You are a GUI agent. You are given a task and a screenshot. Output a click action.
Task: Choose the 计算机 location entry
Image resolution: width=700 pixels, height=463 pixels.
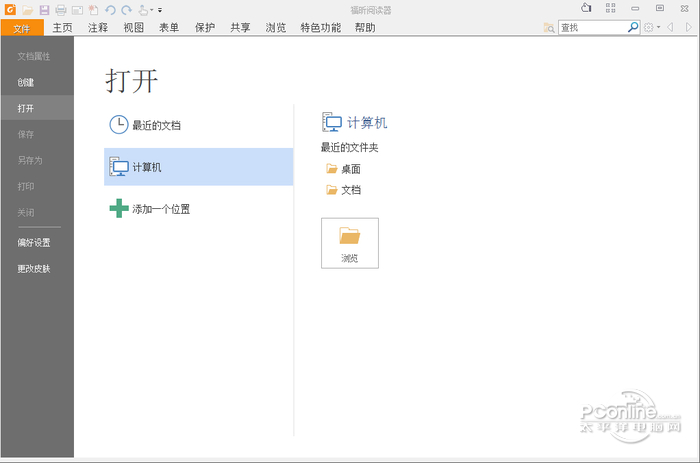pos(199,167)
